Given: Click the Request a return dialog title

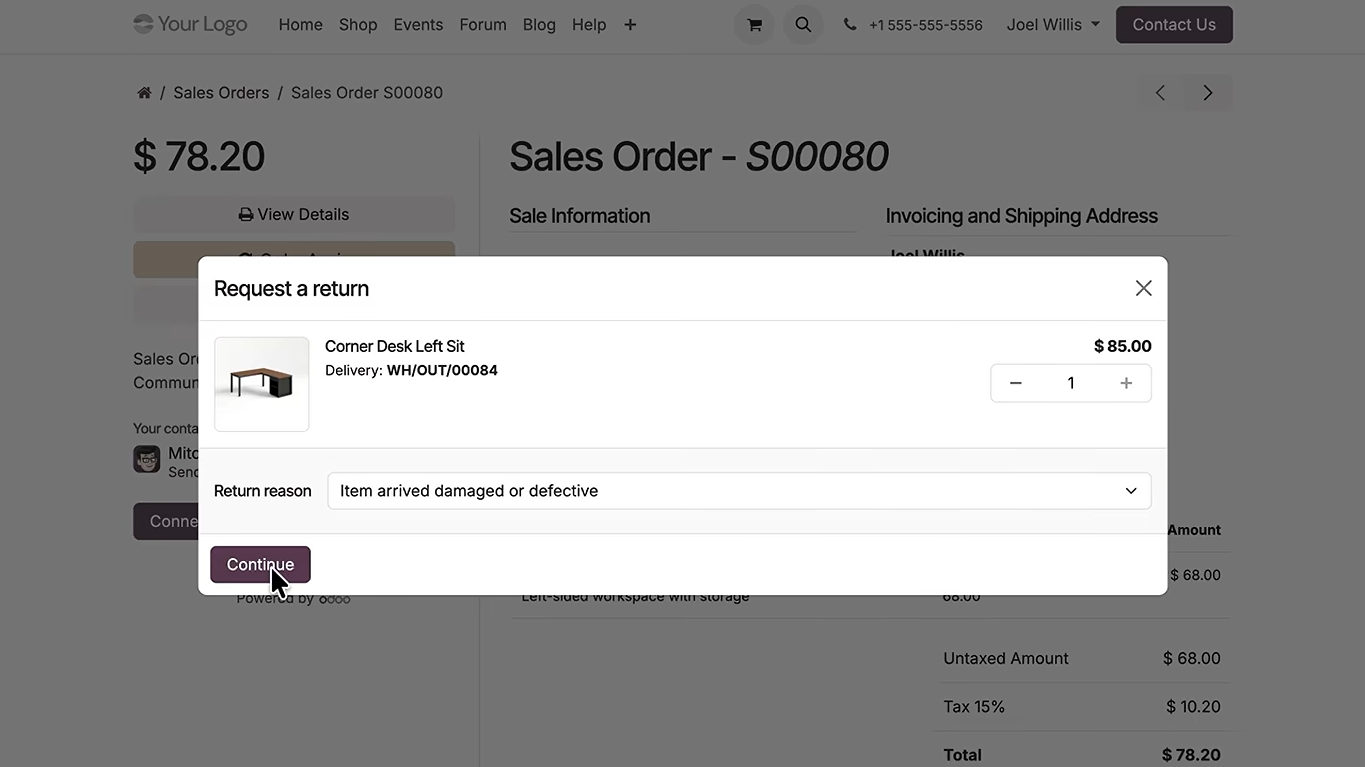Looking at the screenshot, I should coord(292,288).
